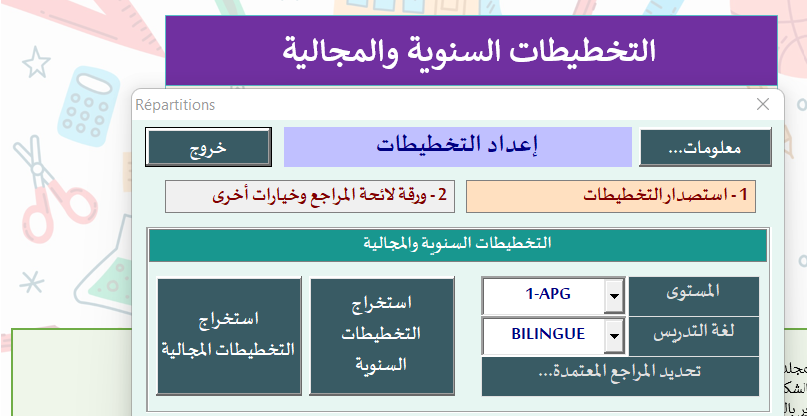Click the teal التخطيطات السنوية والمجالية section header

[458, 246]
